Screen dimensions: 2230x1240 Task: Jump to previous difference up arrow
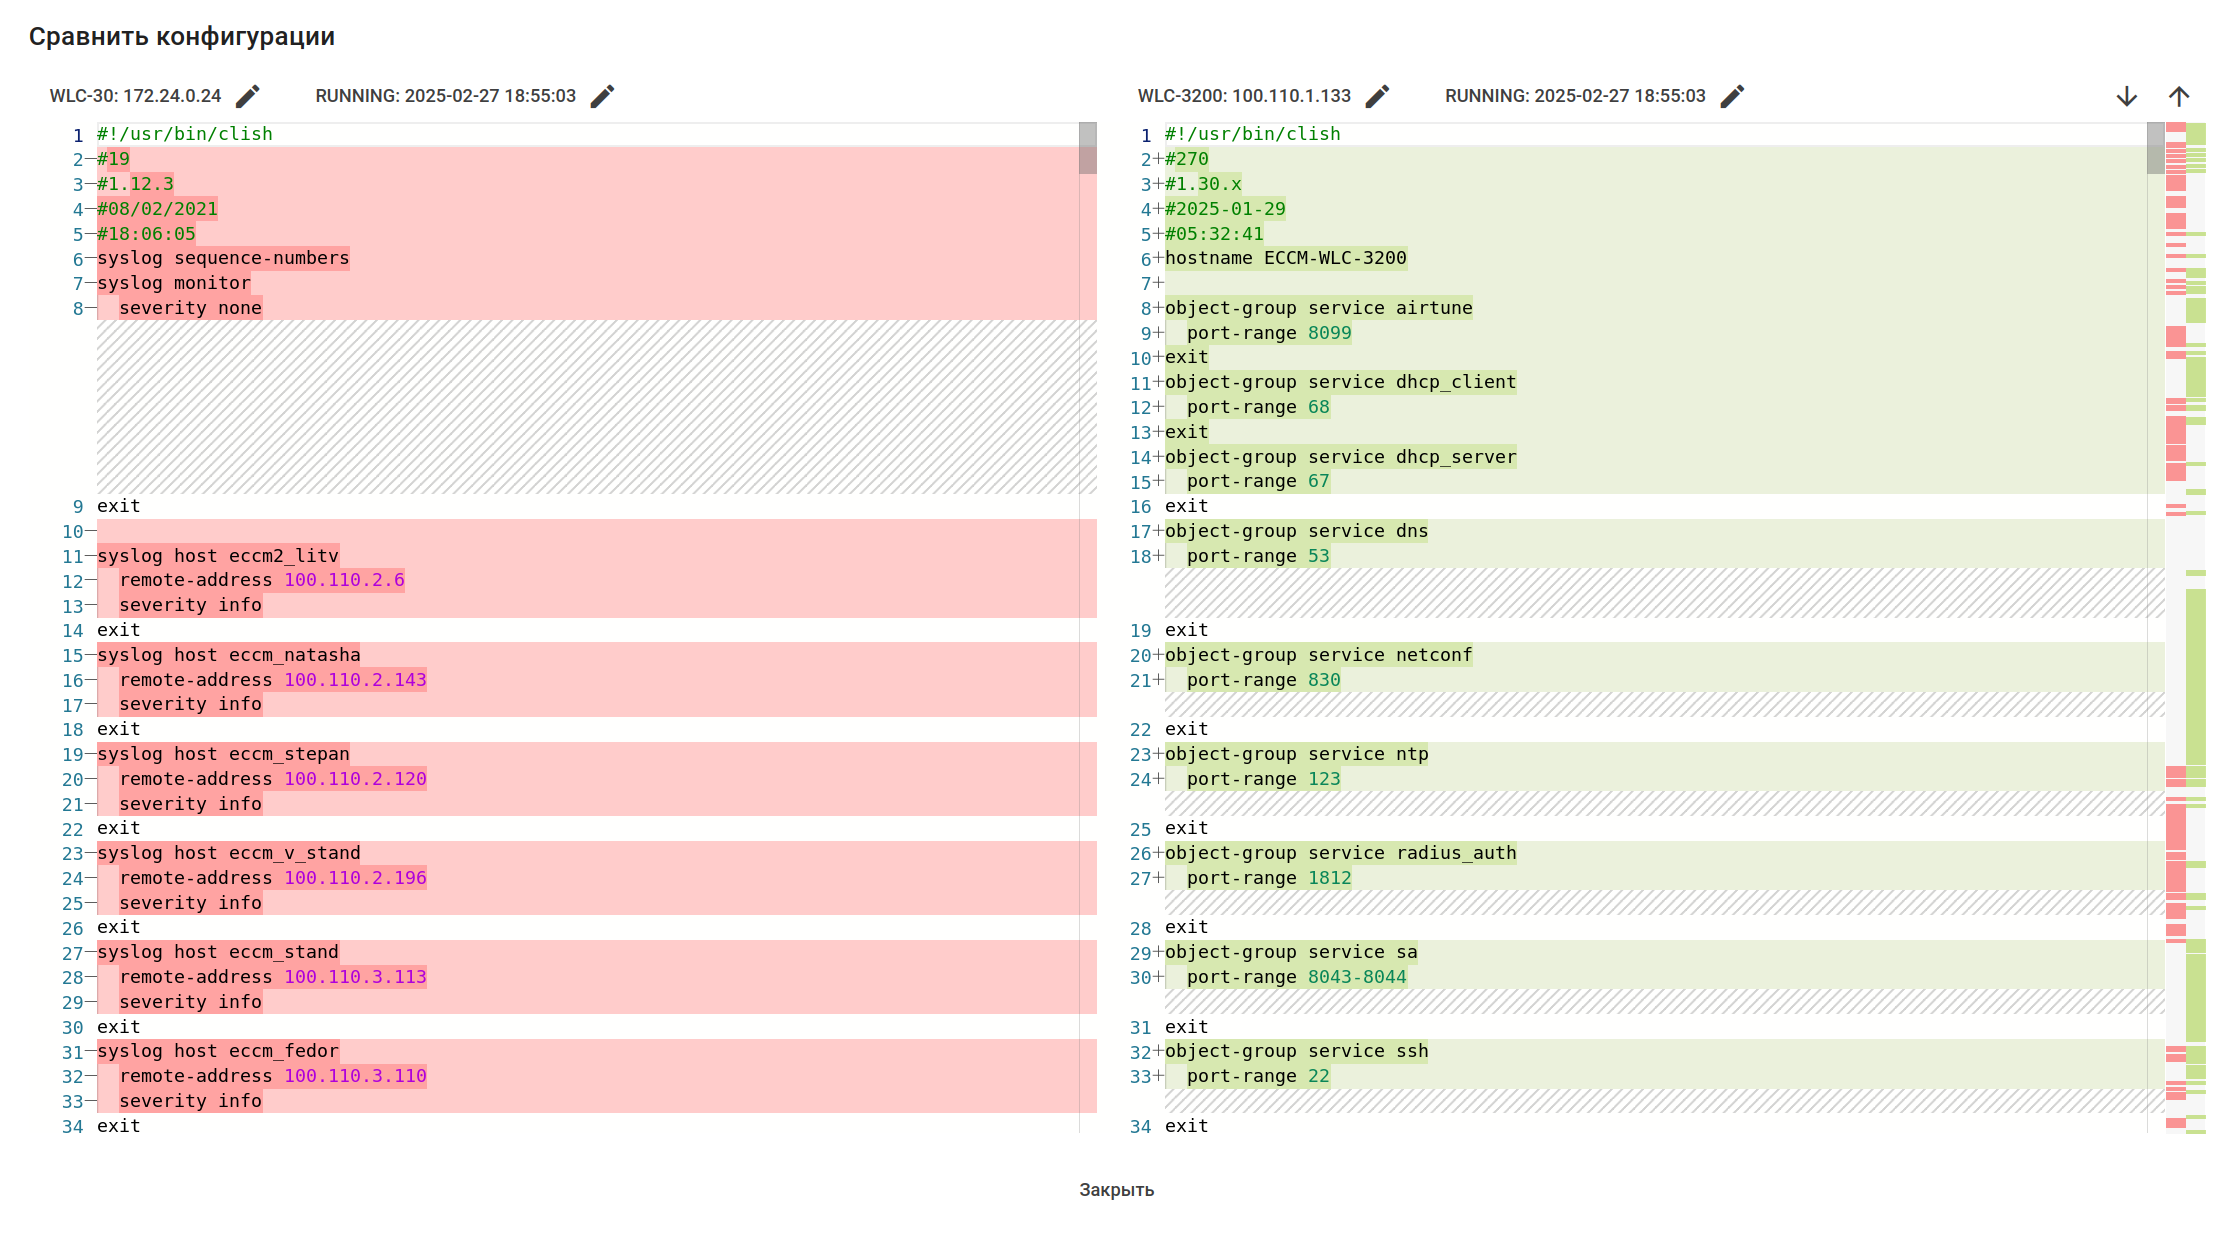click(x=2179, y=96)
